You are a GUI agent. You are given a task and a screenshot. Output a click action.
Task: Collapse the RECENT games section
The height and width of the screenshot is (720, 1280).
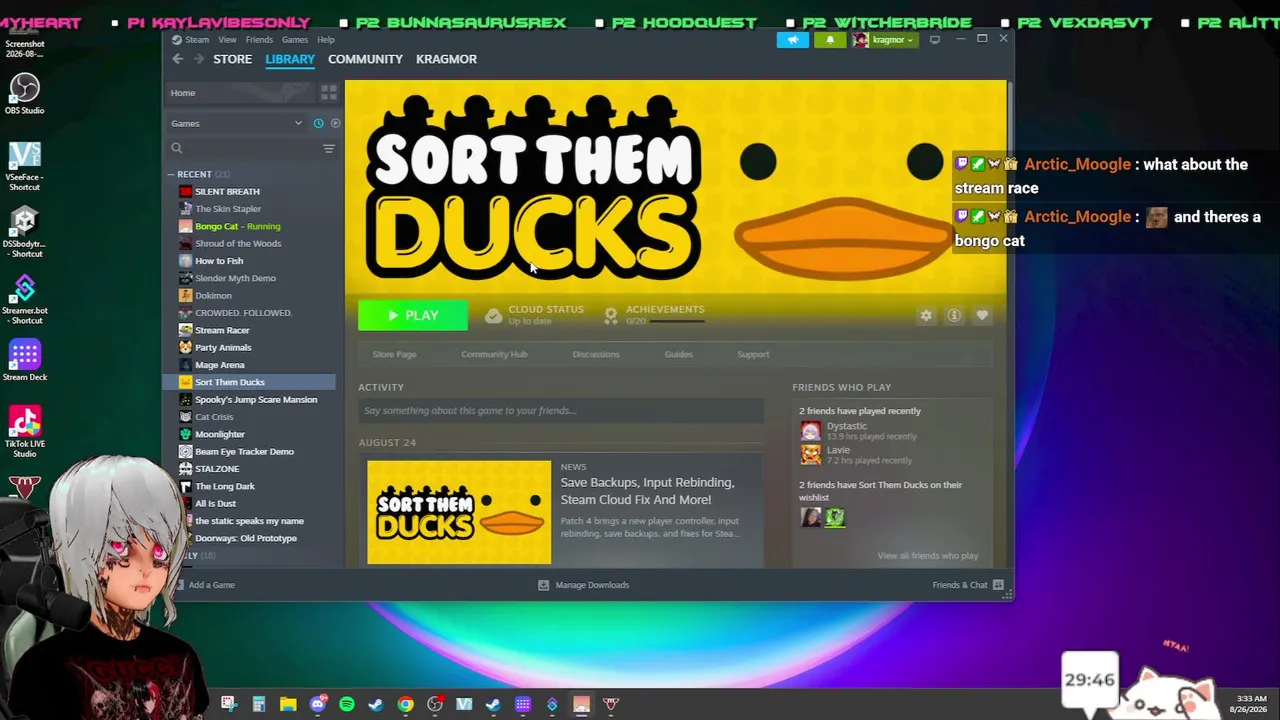pos(171,175)
